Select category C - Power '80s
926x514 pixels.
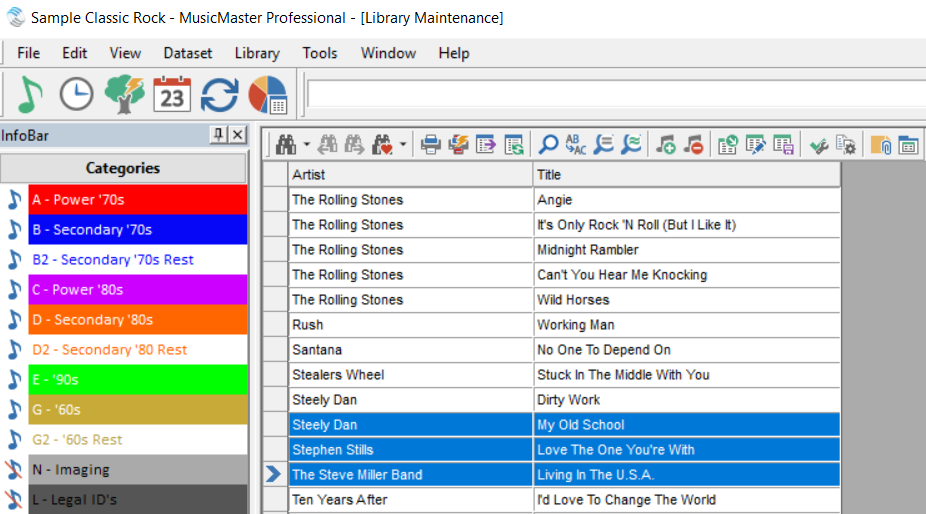(138, 290)
